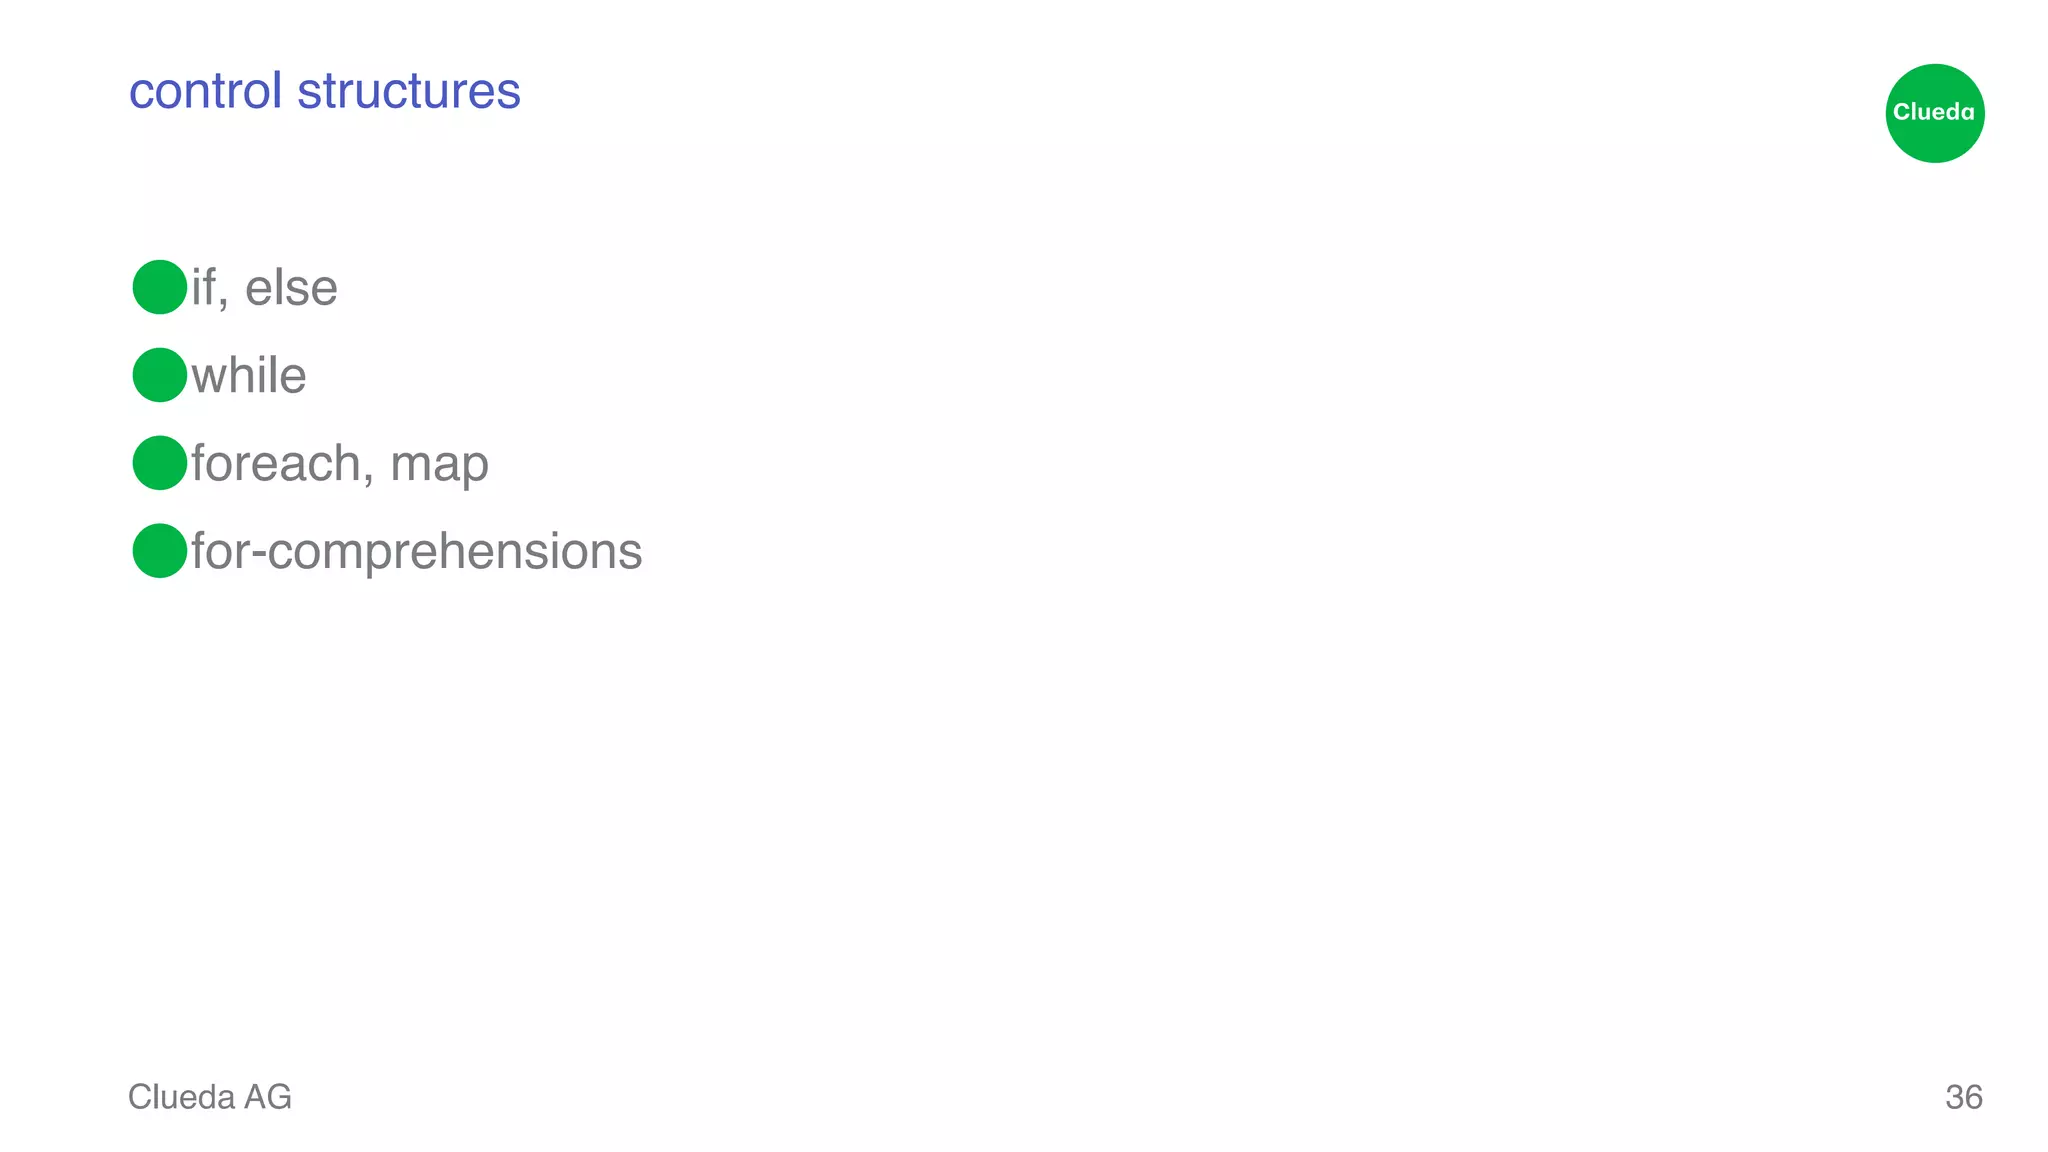Select the green bullet next to "while"
The width and height of the screenshot is (2048, 1152).
[x=160, y=375]
